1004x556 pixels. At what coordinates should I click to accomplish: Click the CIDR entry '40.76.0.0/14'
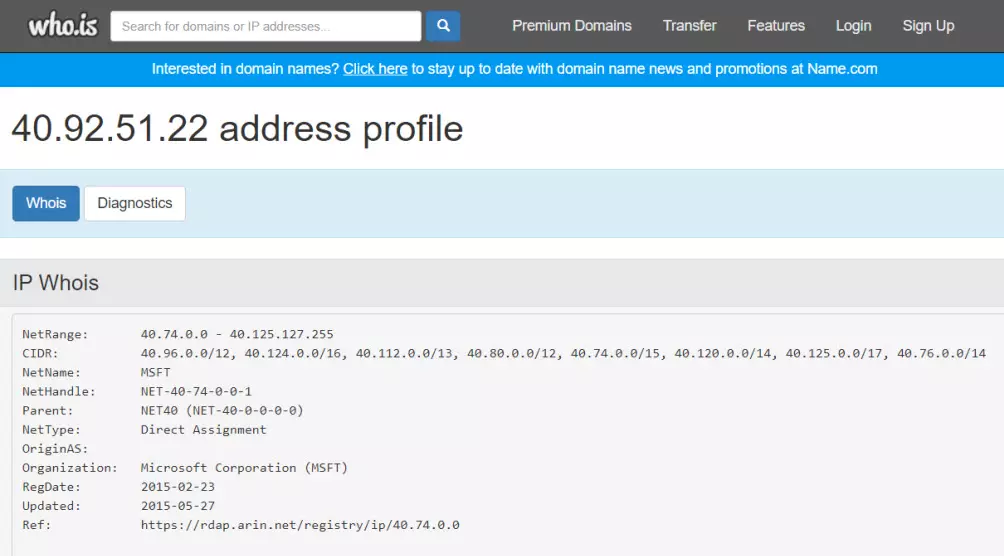pos(941,354)
